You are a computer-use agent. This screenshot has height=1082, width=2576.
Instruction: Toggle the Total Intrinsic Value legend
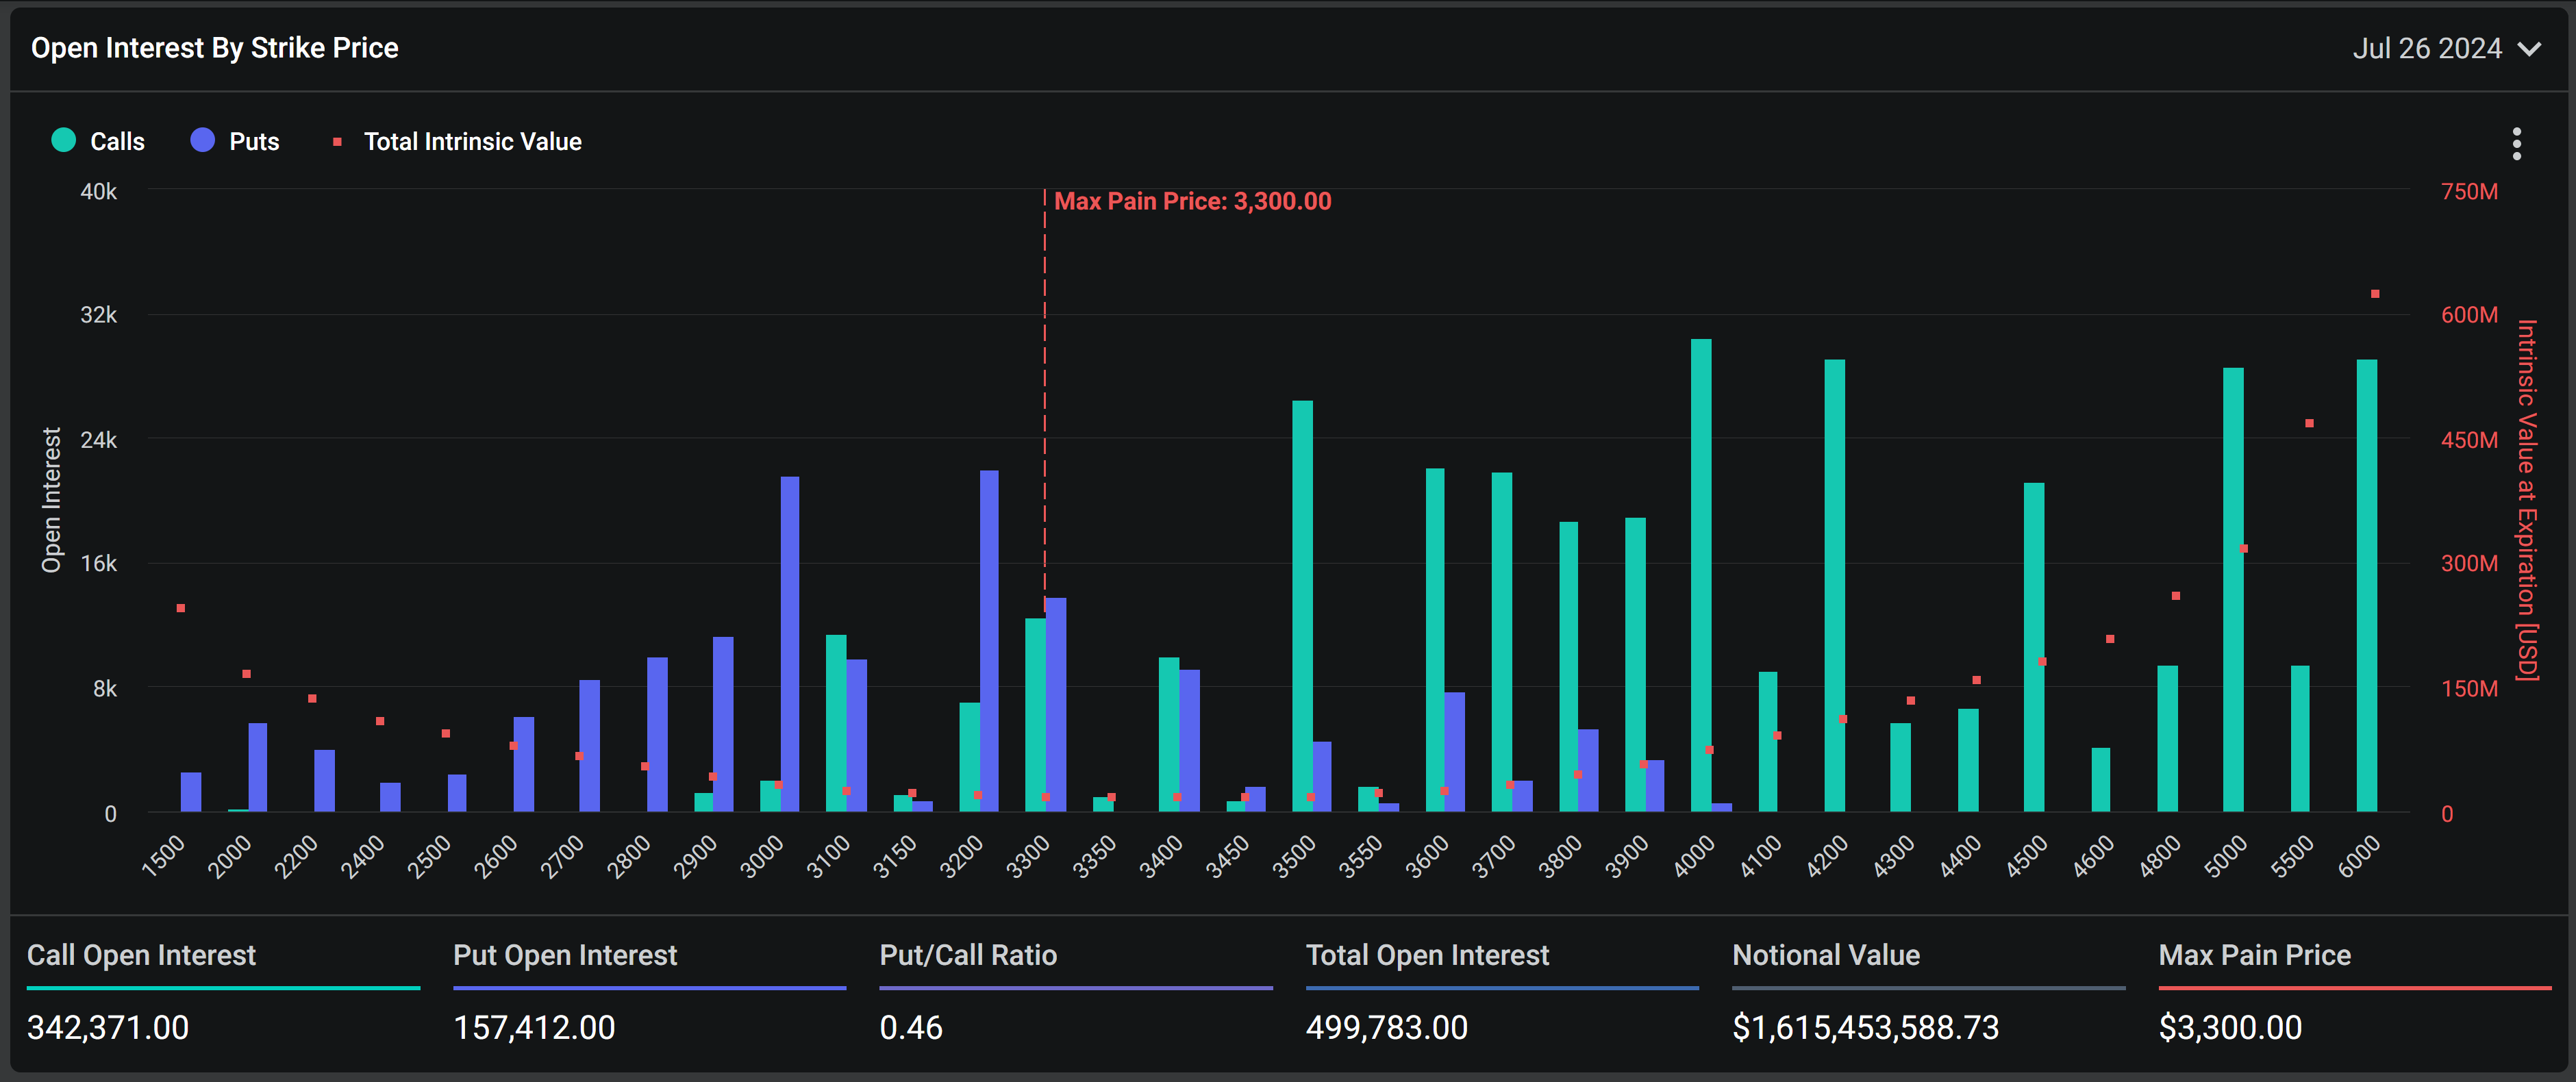pos(472,142)
